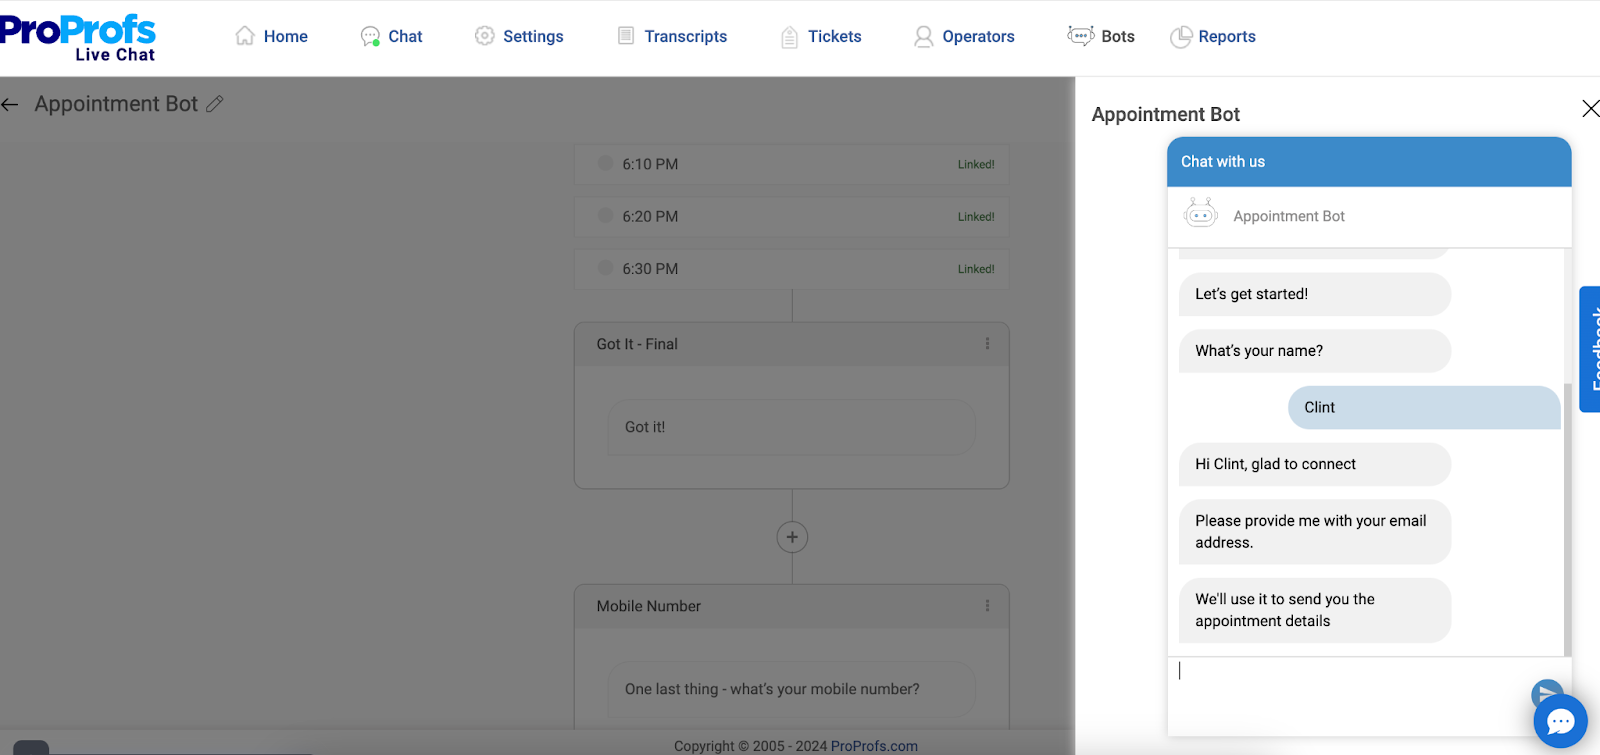Screen dimensions: 1600x755
Task: Select the 6:20 PM radio option
Action: (x=605, y=215)
